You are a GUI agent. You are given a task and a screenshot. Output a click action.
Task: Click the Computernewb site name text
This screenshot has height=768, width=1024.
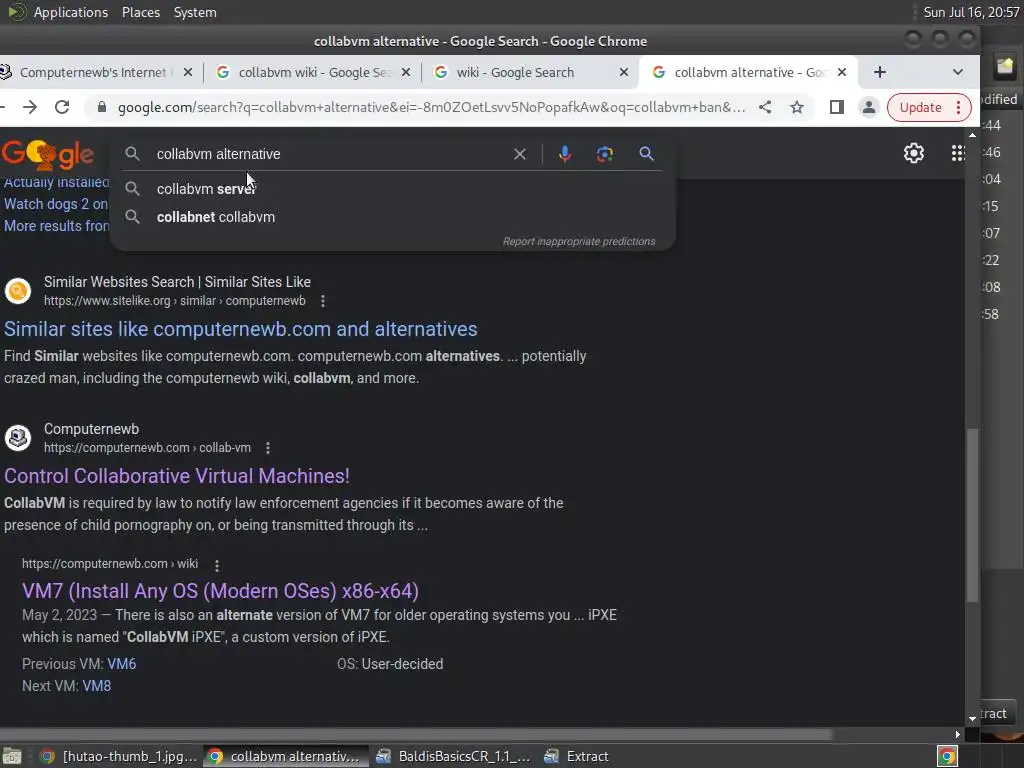[x=91, y=429]
